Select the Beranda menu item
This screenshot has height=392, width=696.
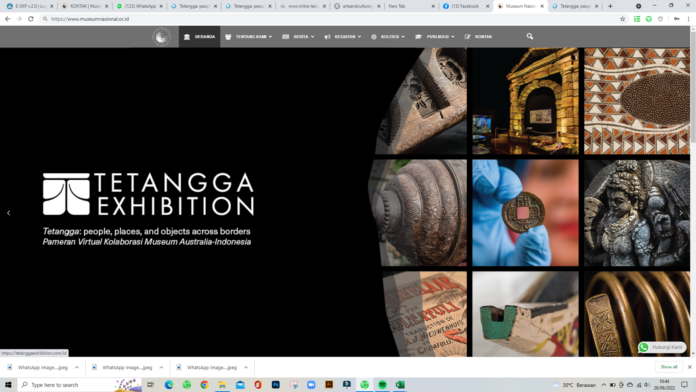point(199,36)
